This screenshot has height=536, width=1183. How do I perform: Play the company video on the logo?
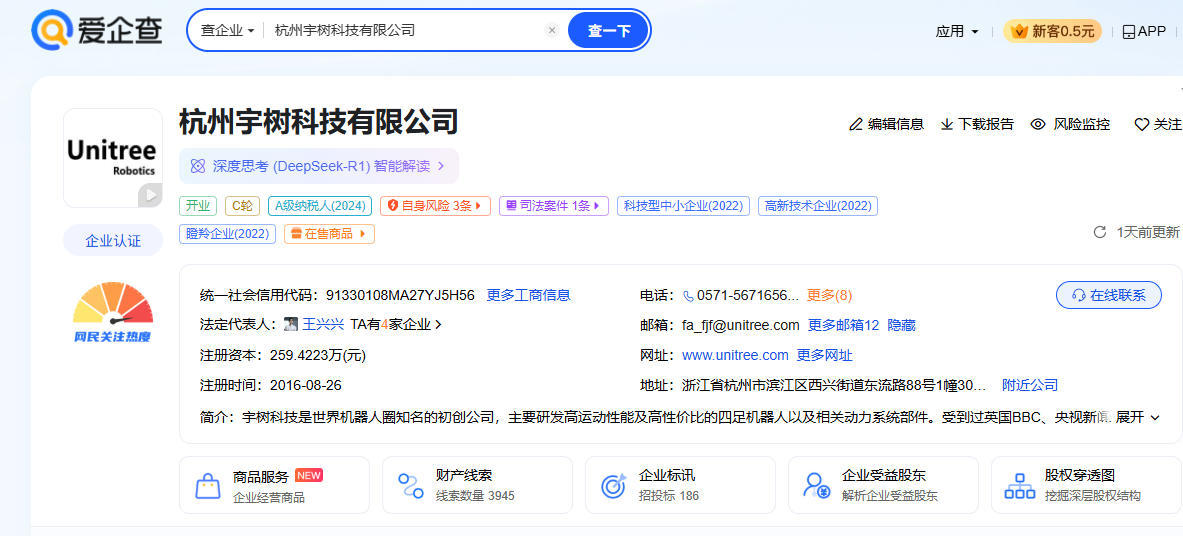pos(150,195)
